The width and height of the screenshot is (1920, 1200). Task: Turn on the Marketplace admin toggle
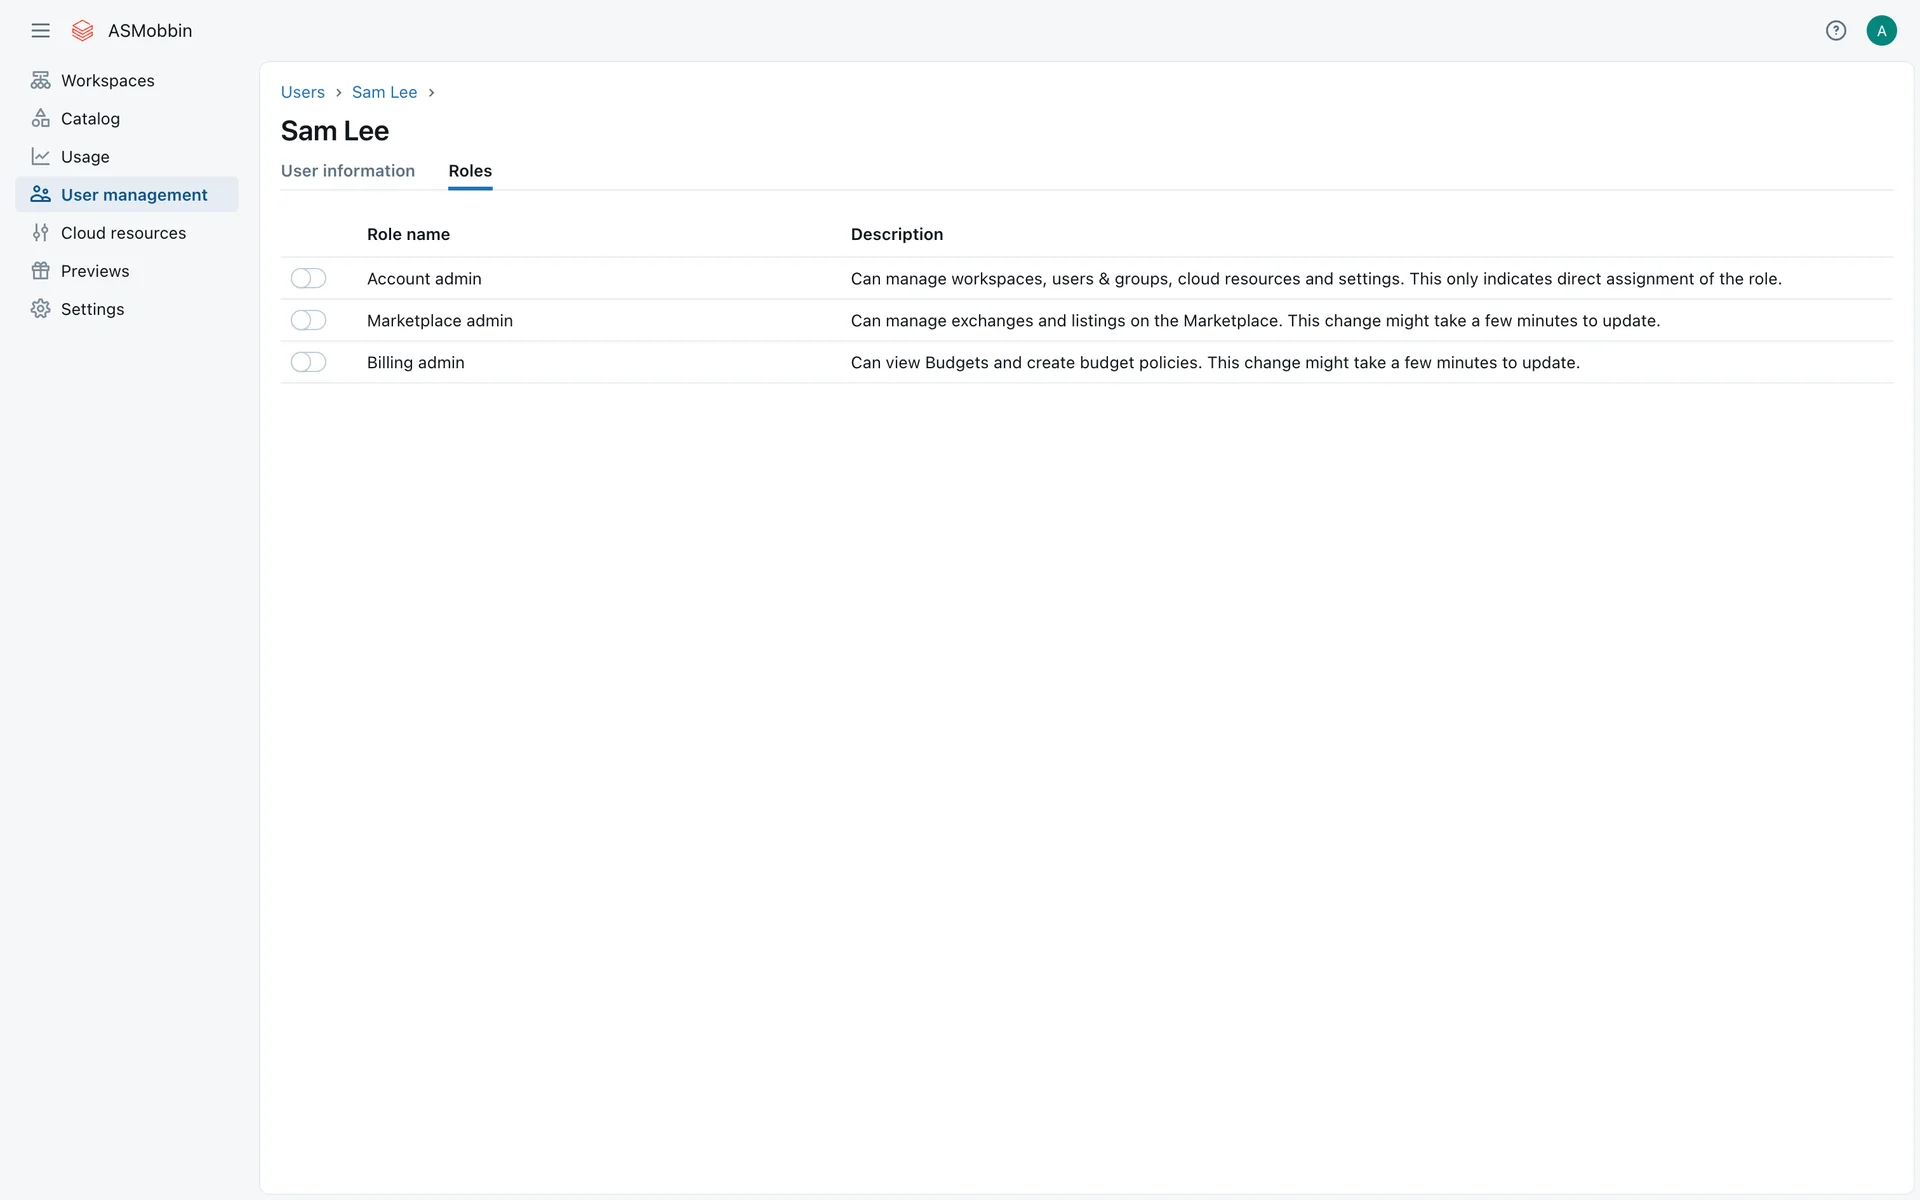coord(308,320)
